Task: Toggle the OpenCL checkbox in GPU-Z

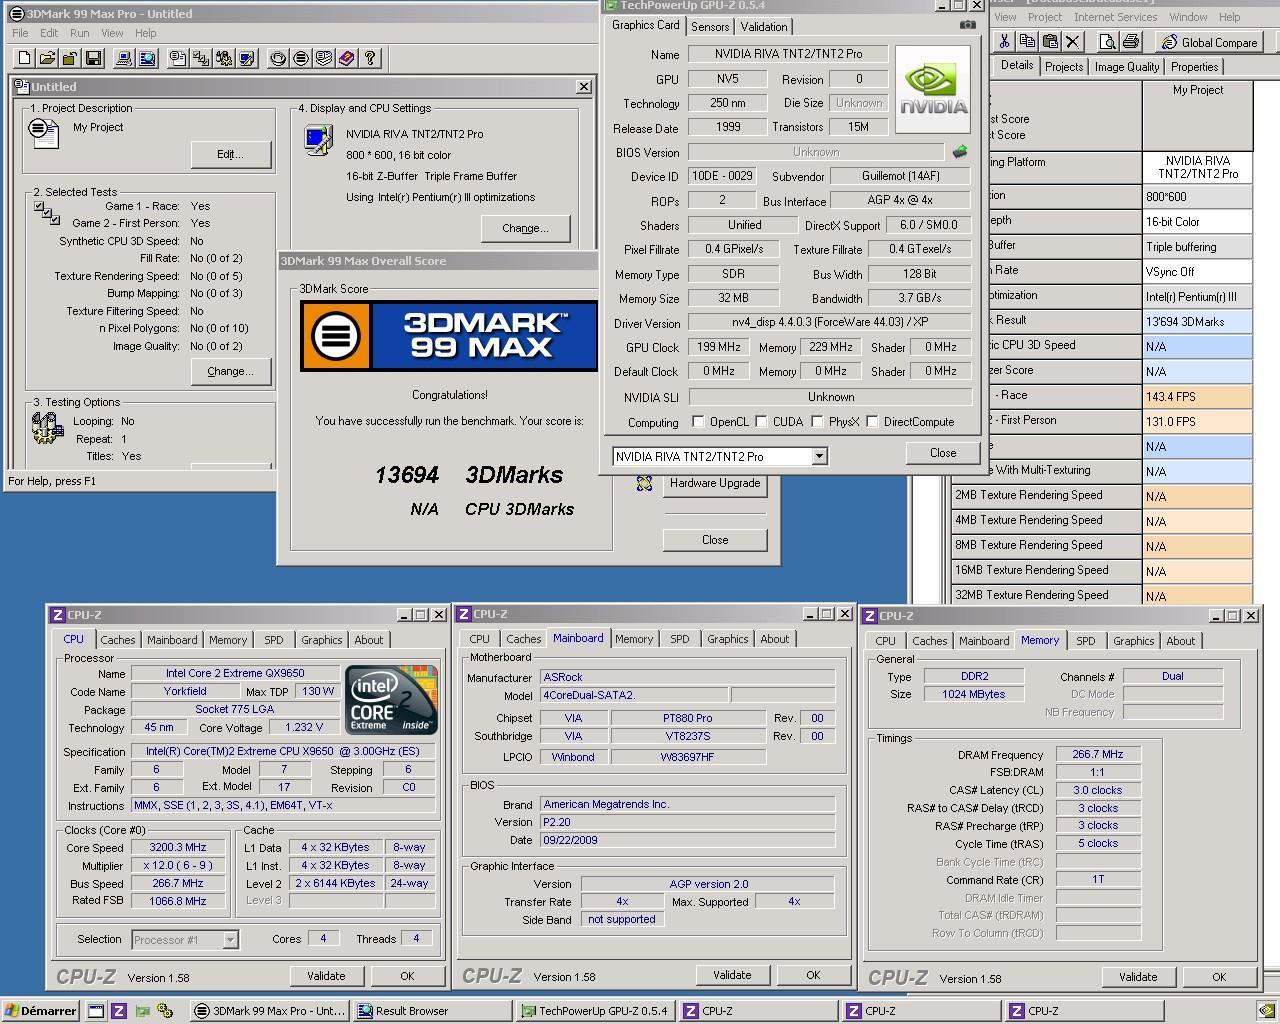Action: pyautogui.click(x=698, y=422)
